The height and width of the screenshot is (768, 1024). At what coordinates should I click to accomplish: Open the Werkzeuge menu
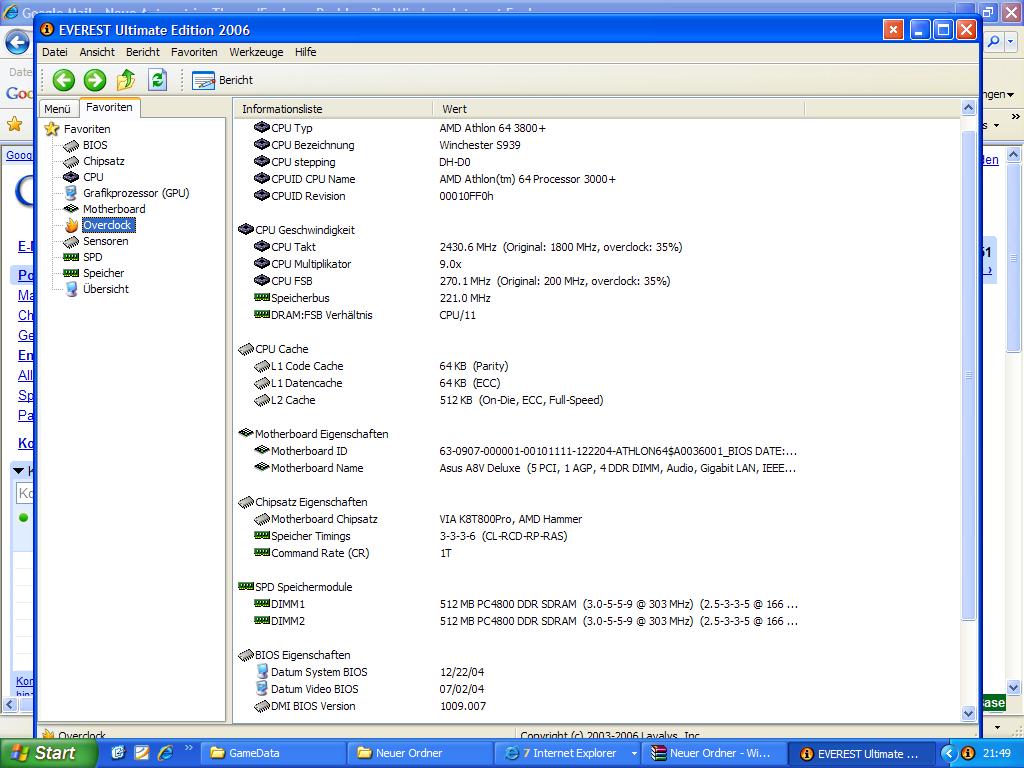[x=256, y=52]
